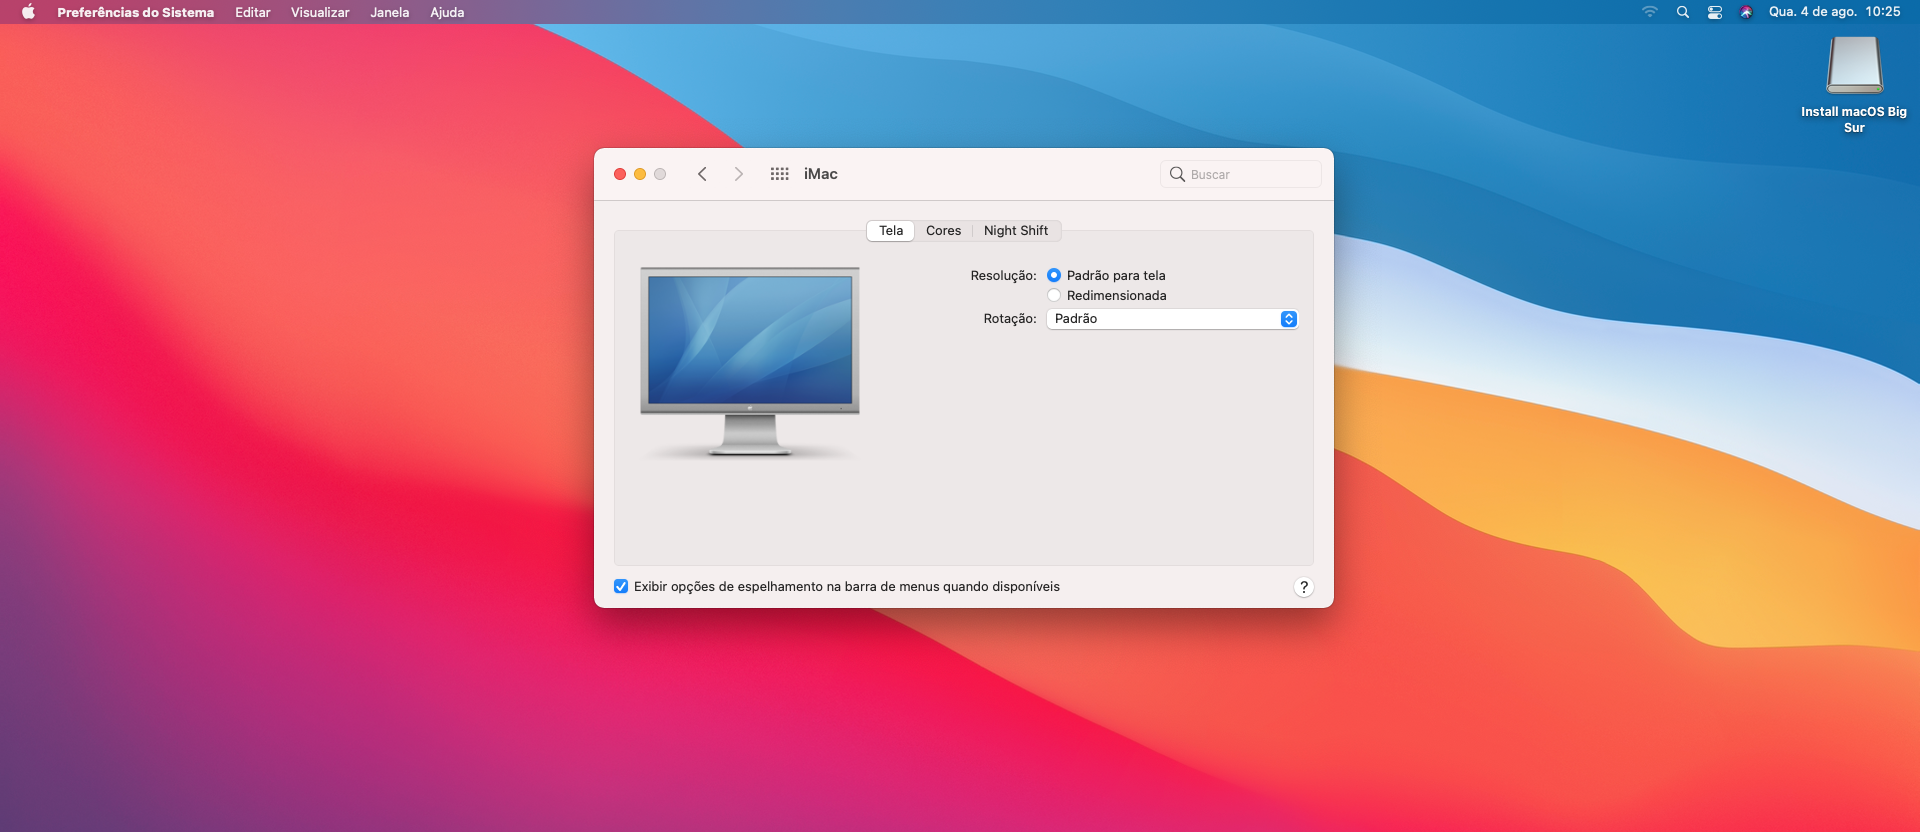
Task: Click the Wi-Fi status icon
Action: point(1650,12)
